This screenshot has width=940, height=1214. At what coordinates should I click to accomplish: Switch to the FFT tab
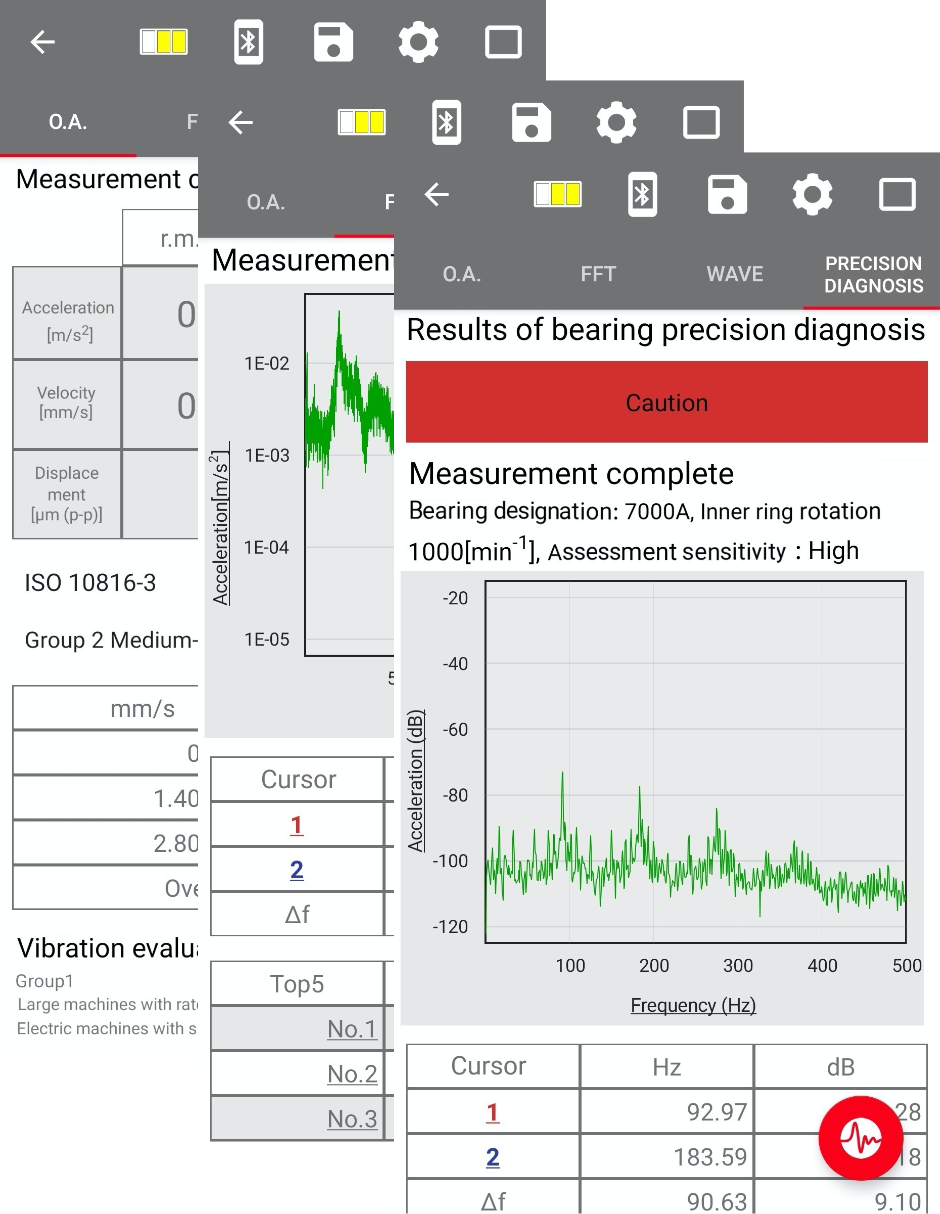[598, 273]
